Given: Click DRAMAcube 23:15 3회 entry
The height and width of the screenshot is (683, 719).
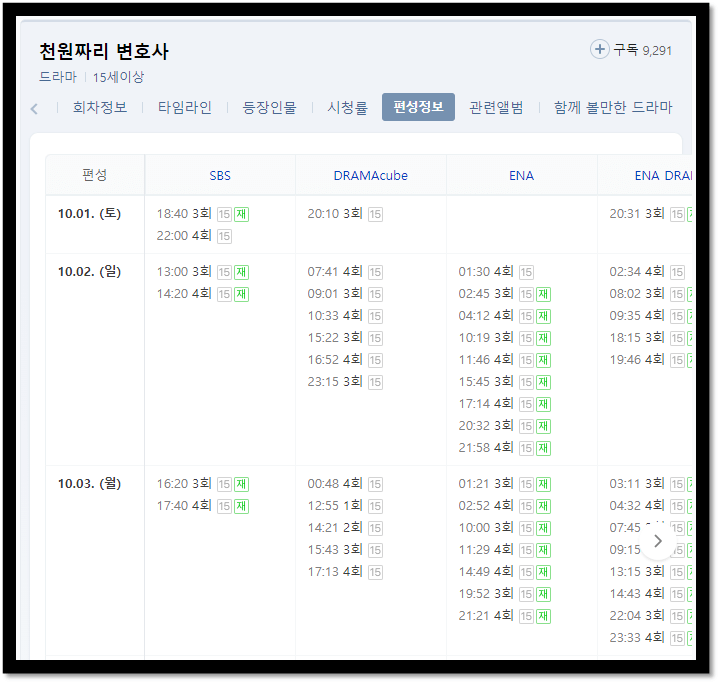Looking at the screenshot, I should pyautogui.click(x=345, y=382).
